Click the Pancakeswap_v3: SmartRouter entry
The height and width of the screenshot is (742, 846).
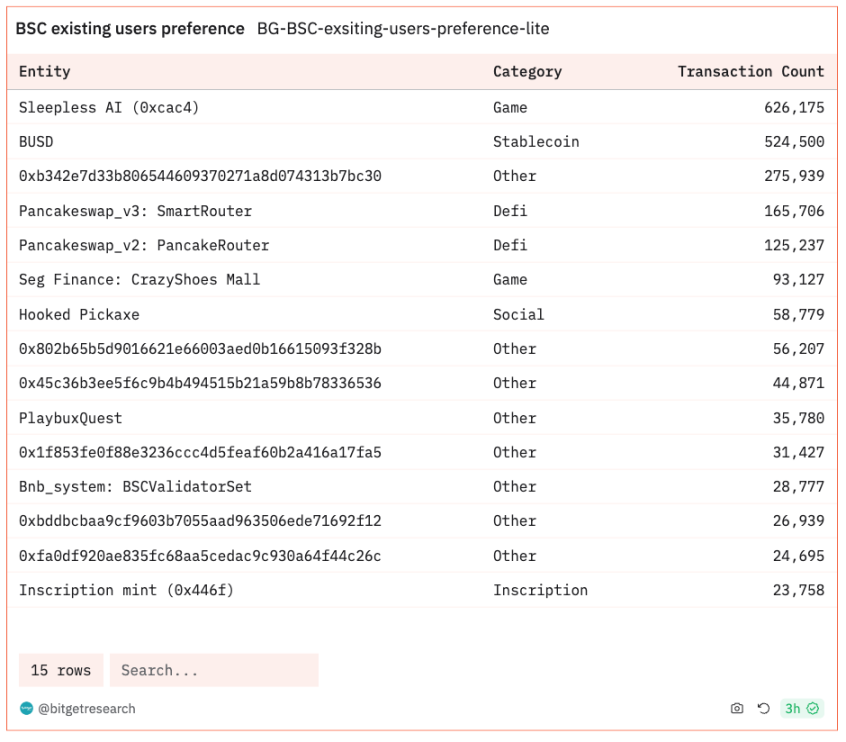[x=135, y=211]
